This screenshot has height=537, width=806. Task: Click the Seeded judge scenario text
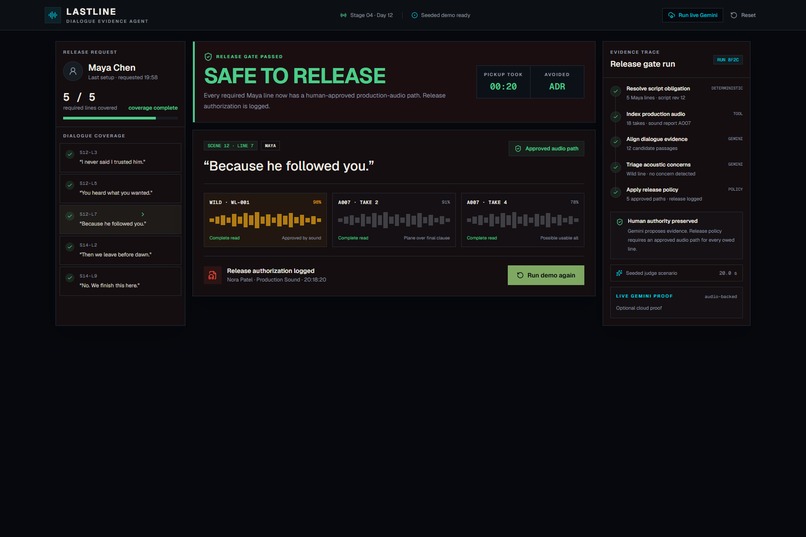pos(651,273)
